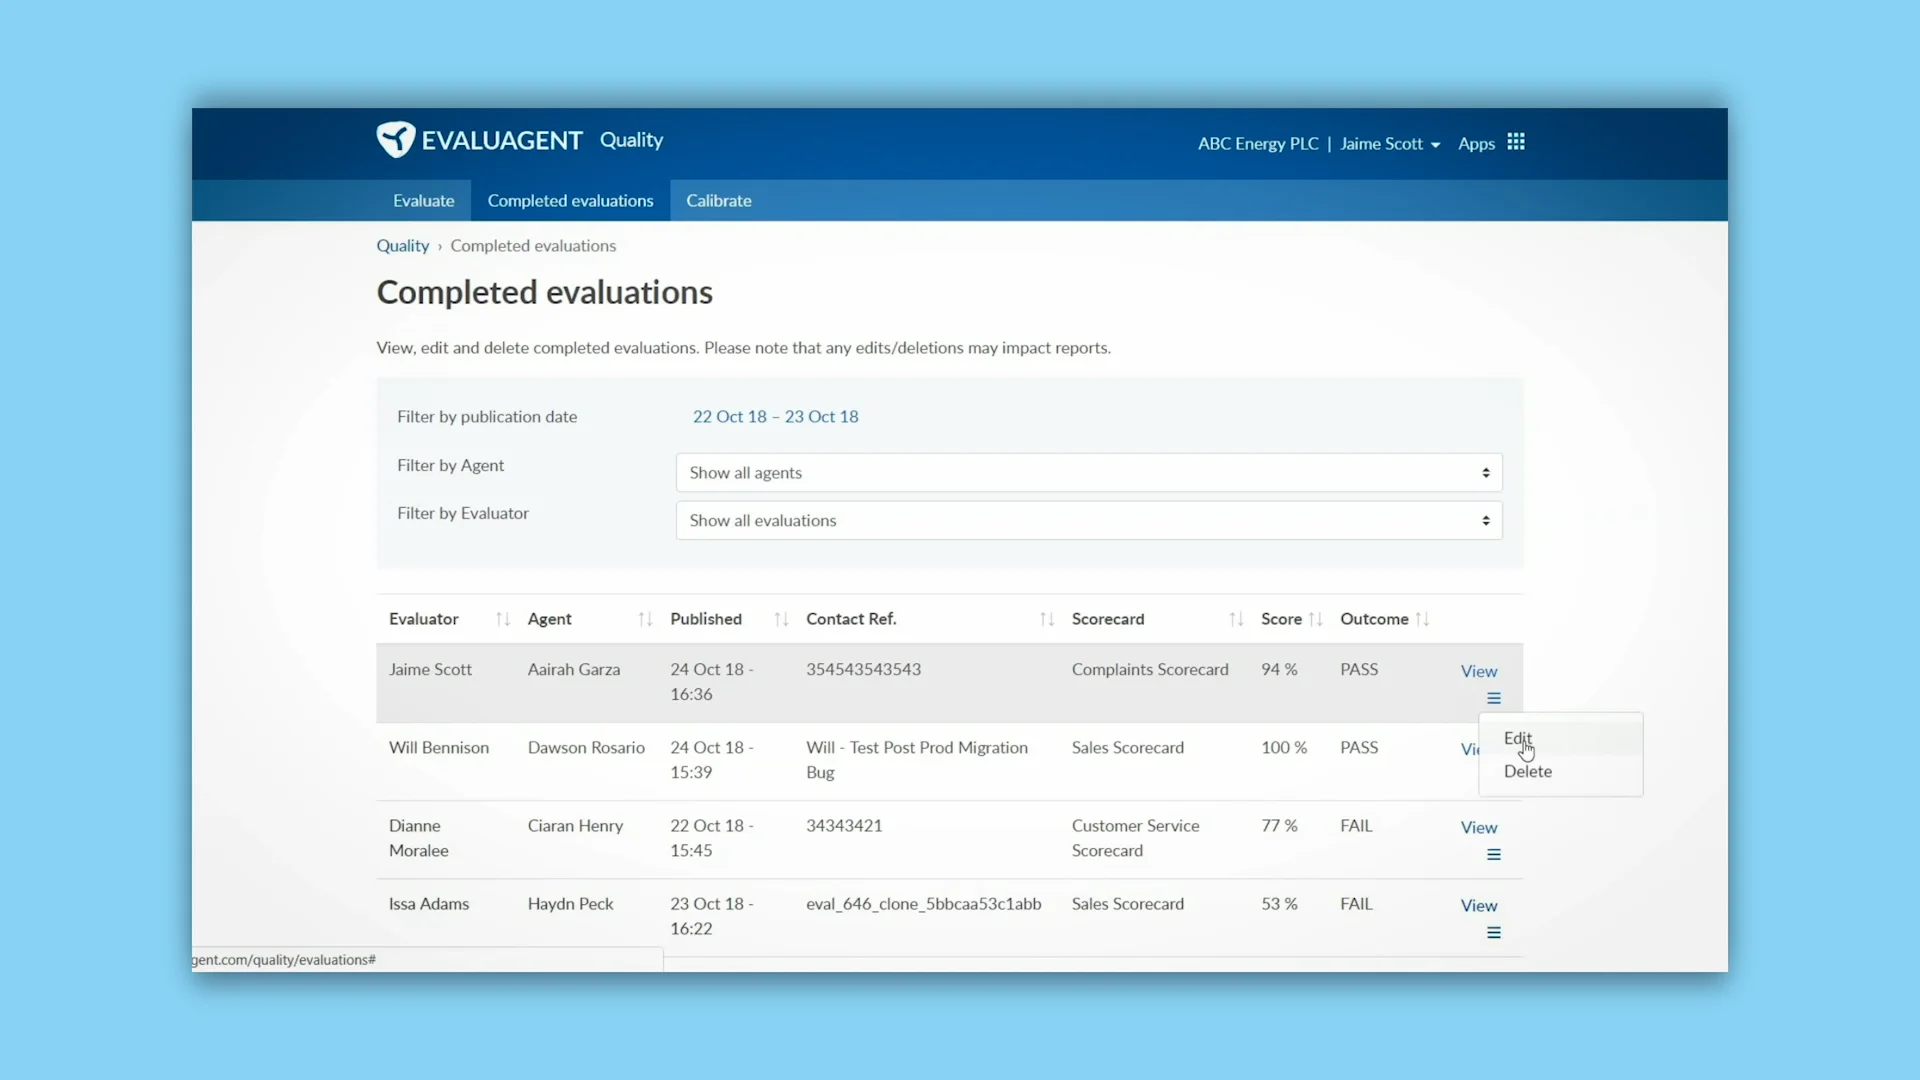Click the Completed evaluations breadcrumb text

533,246
